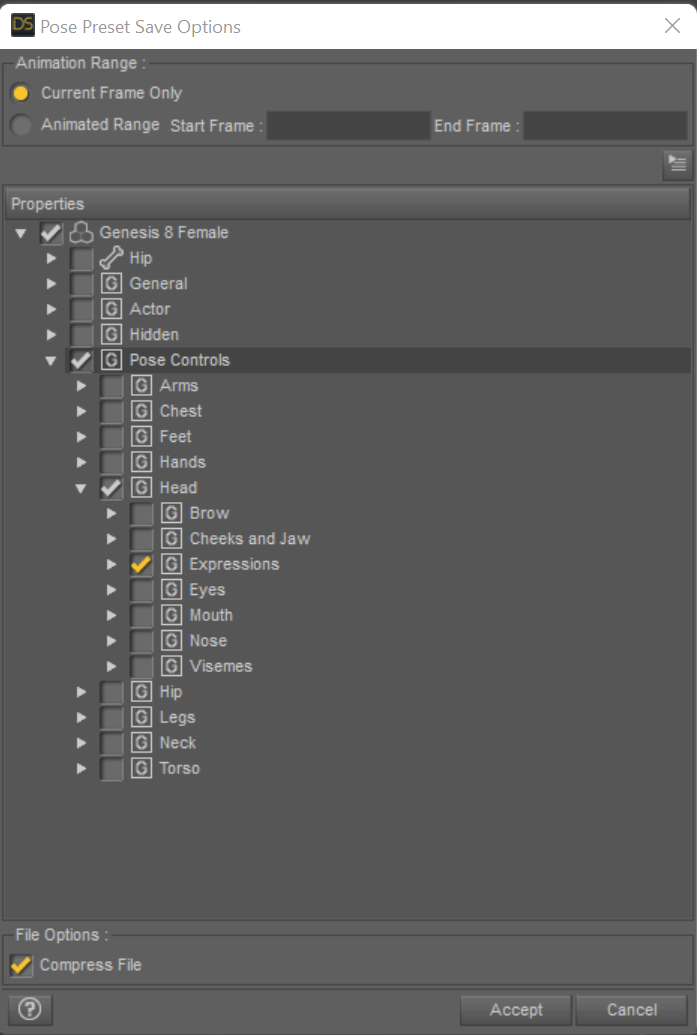Open the options menu icon above Properties
The width and height of the screenshot is (697, 1035).
point(677,164)
